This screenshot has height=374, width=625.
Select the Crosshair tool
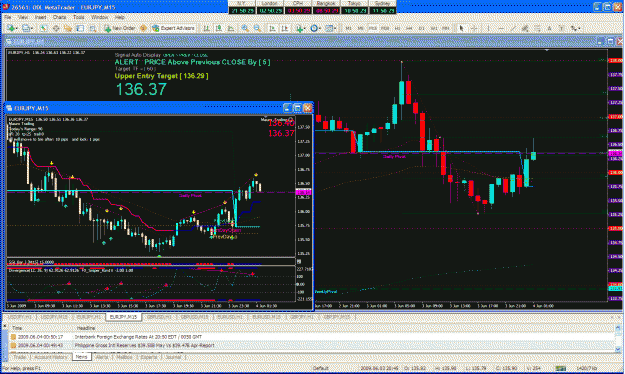coord(474,28)
